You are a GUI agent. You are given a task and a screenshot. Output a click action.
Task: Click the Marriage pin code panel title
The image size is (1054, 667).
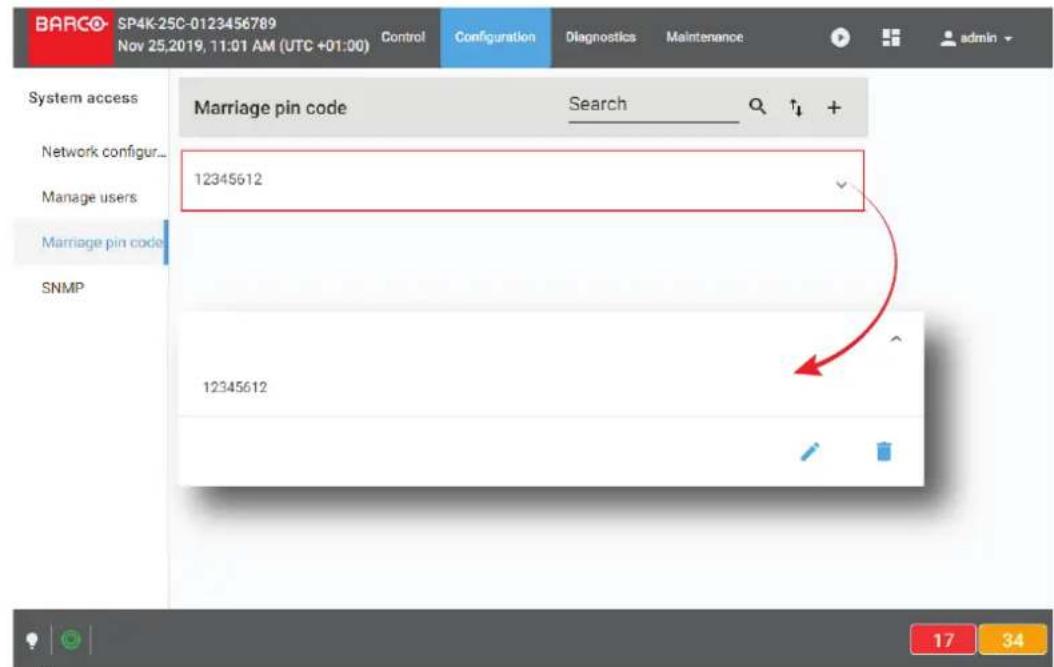click(270, 108)
